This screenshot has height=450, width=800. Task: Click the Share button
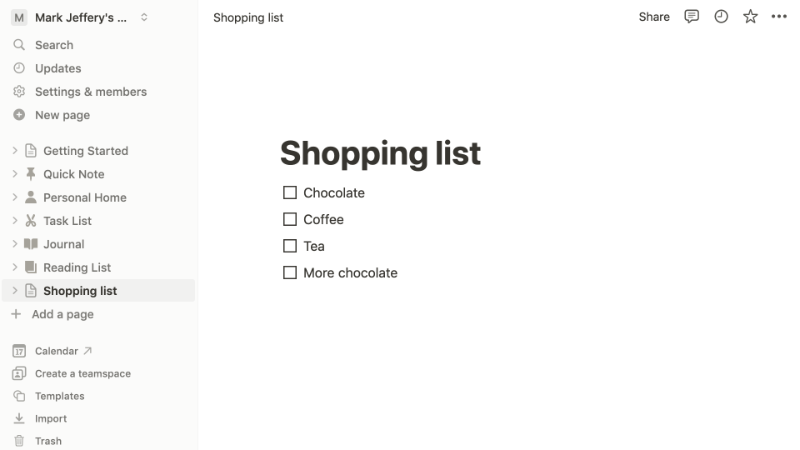pyautogui.click(x=654, y=17)
